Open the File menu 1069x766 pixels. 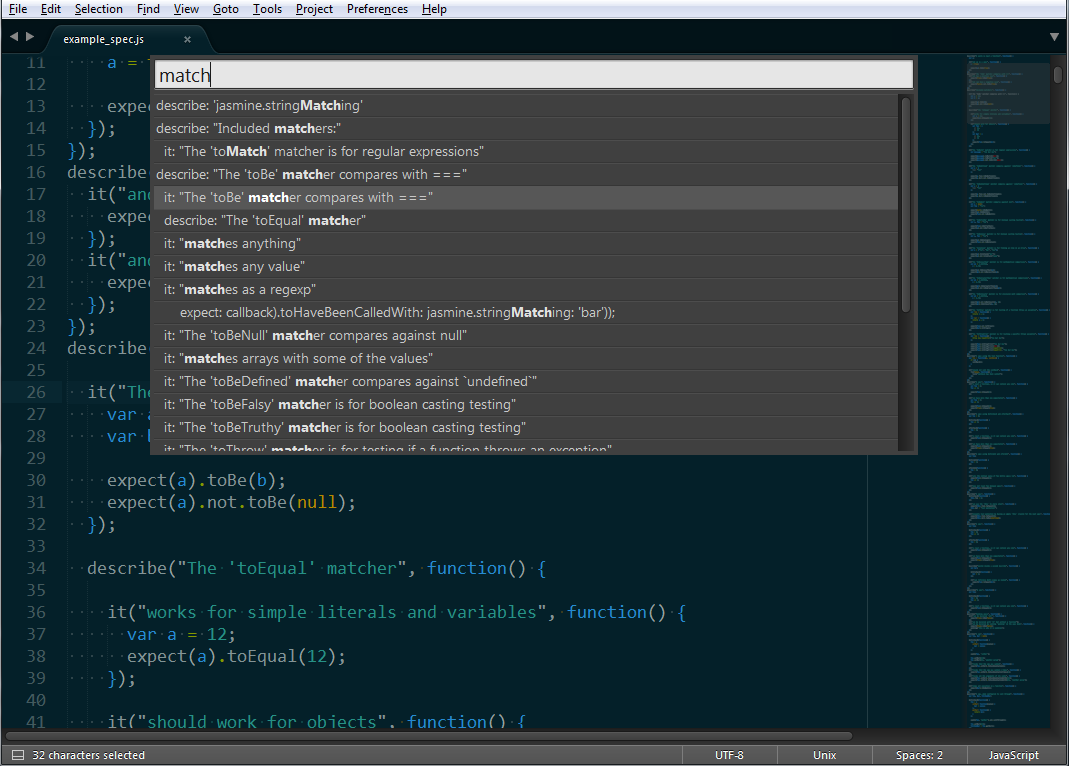18,9
